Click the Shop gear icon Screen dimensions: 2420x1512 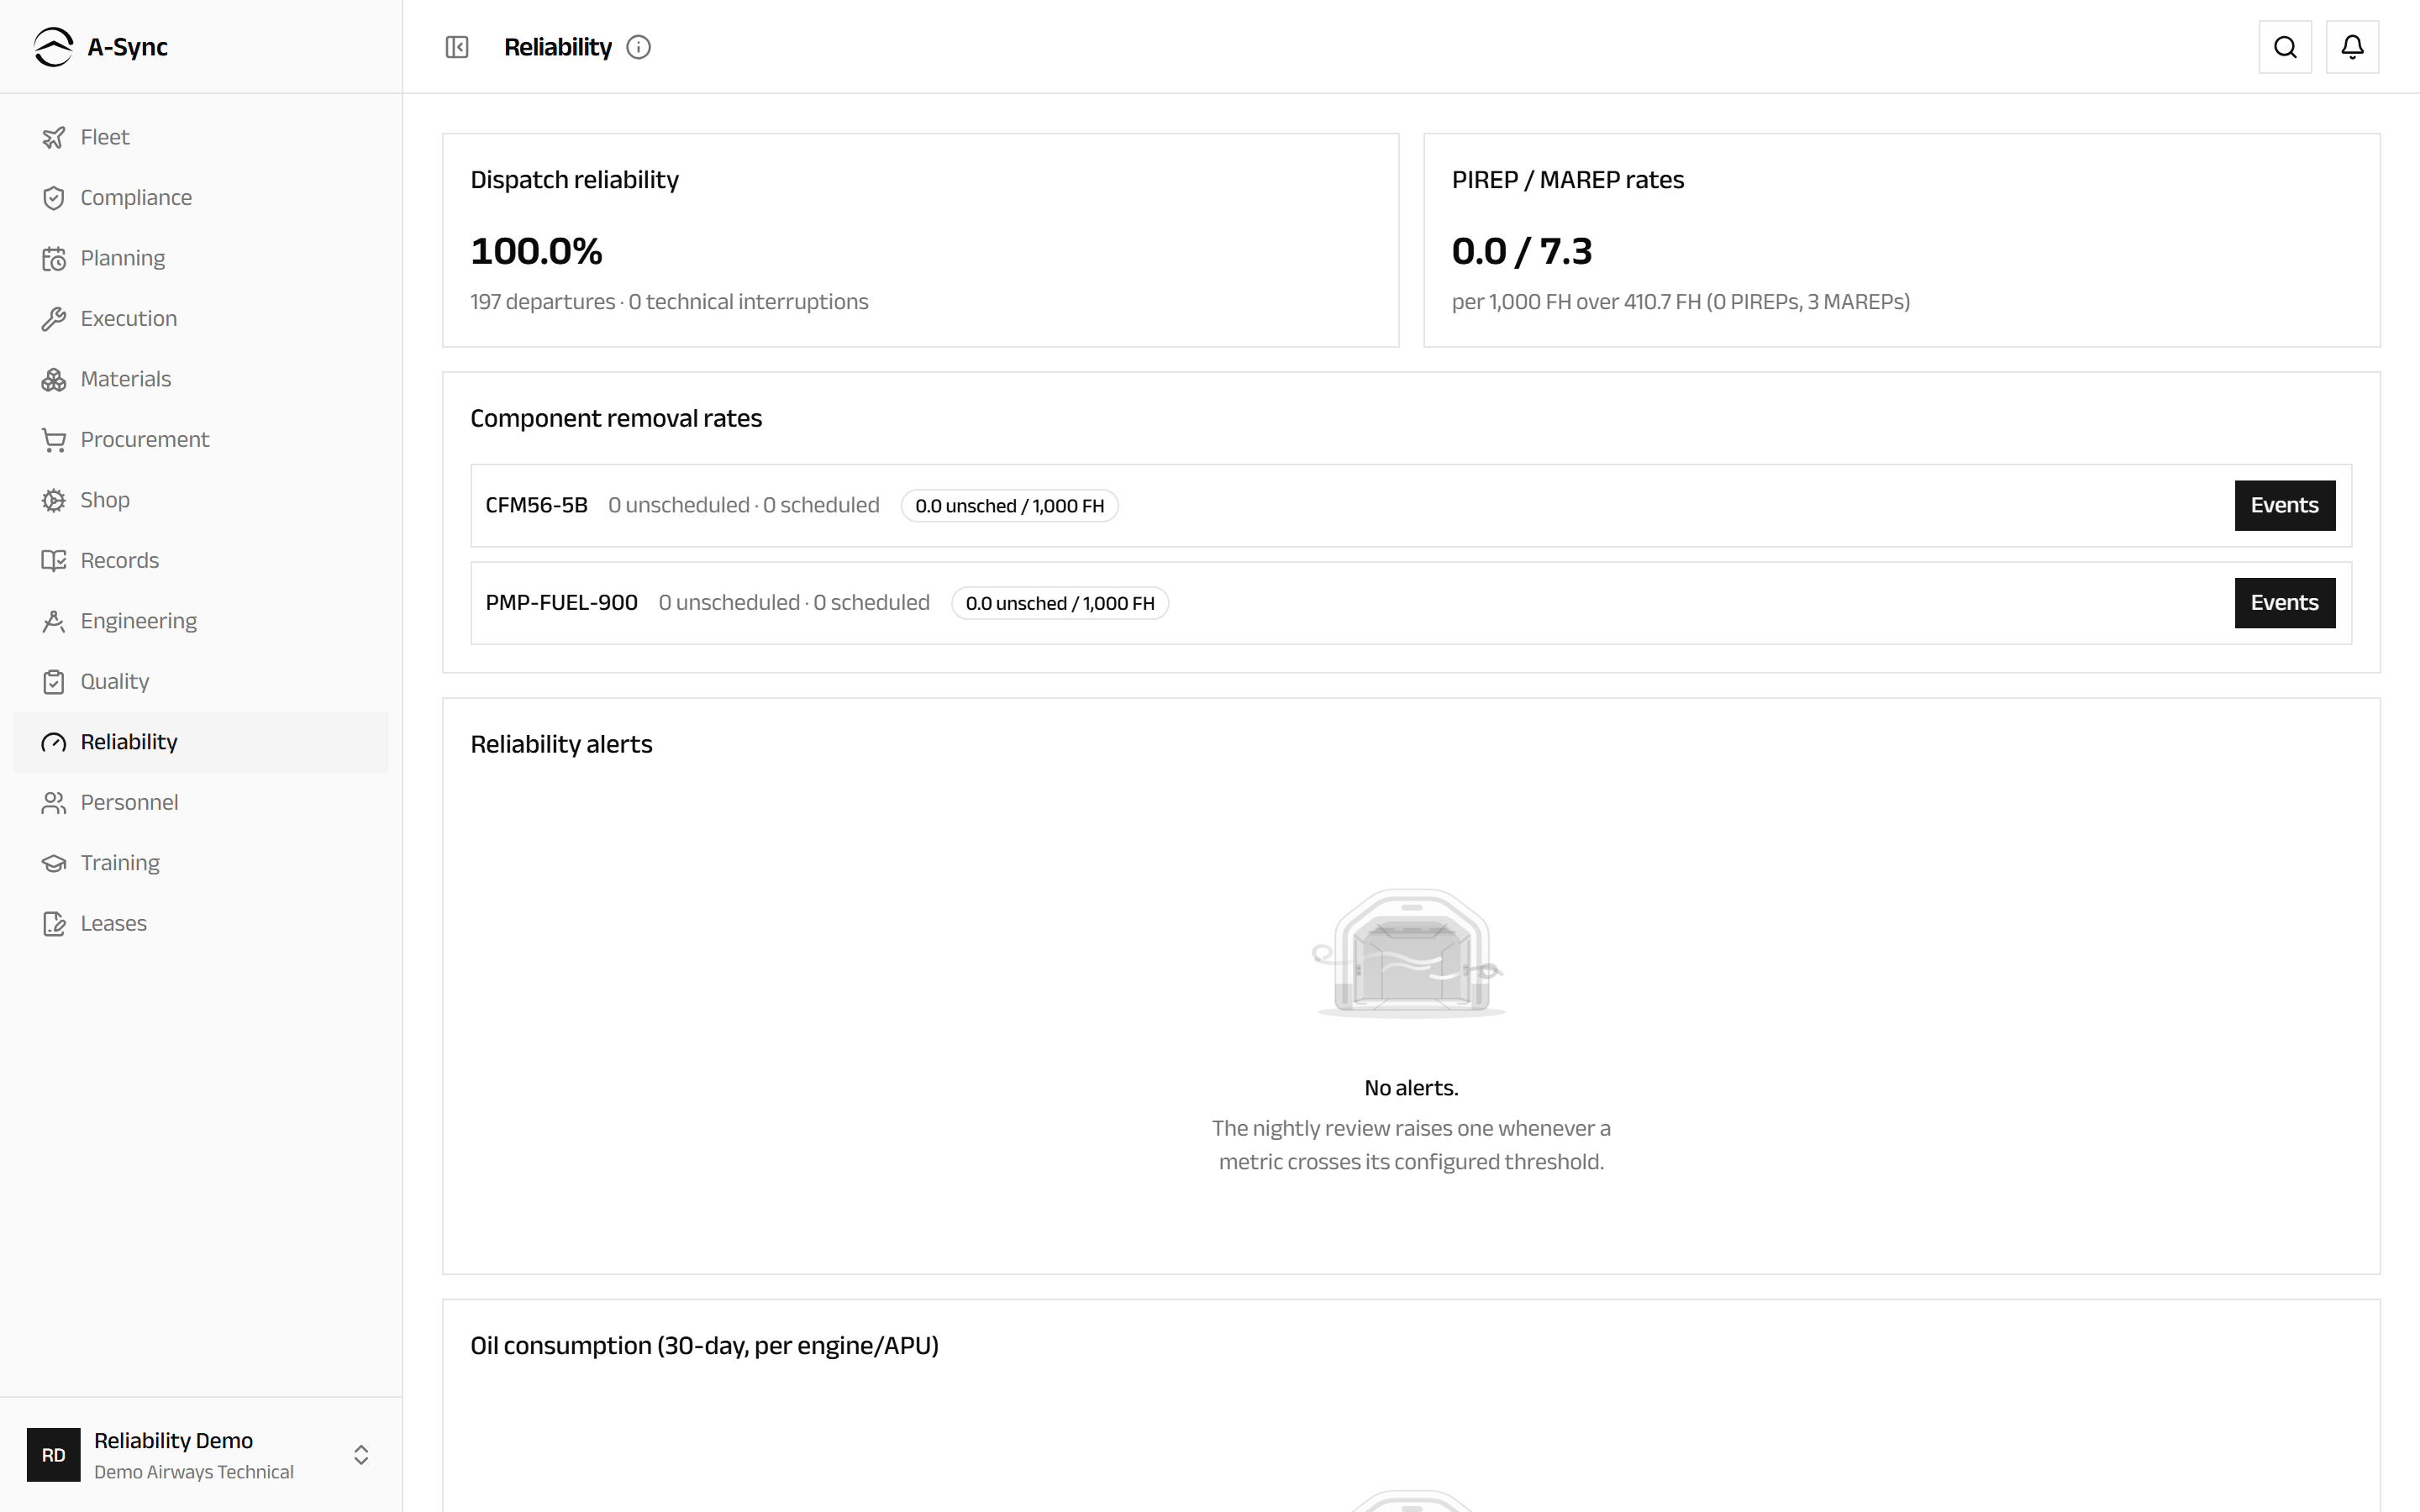click(54, 500)
